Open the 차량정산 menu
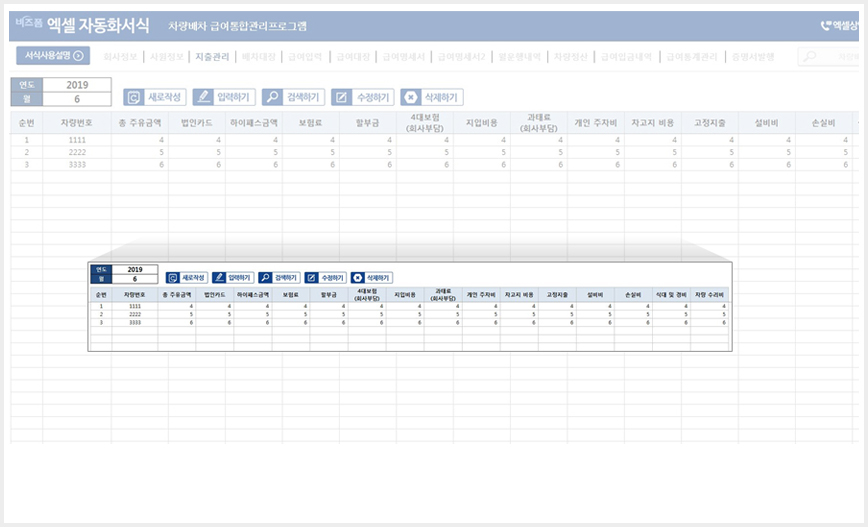This screenshot has width=868, height=527. point(570,56)
